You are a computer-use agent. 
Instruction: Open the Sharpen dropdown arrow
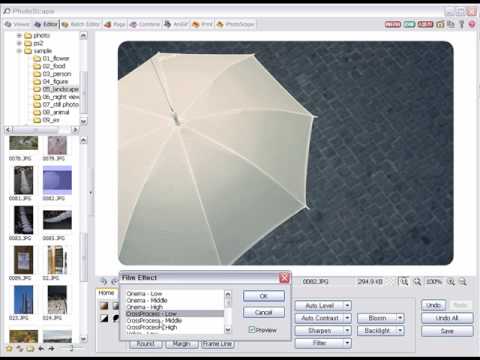pyautogui.click(x=347, y=330)
